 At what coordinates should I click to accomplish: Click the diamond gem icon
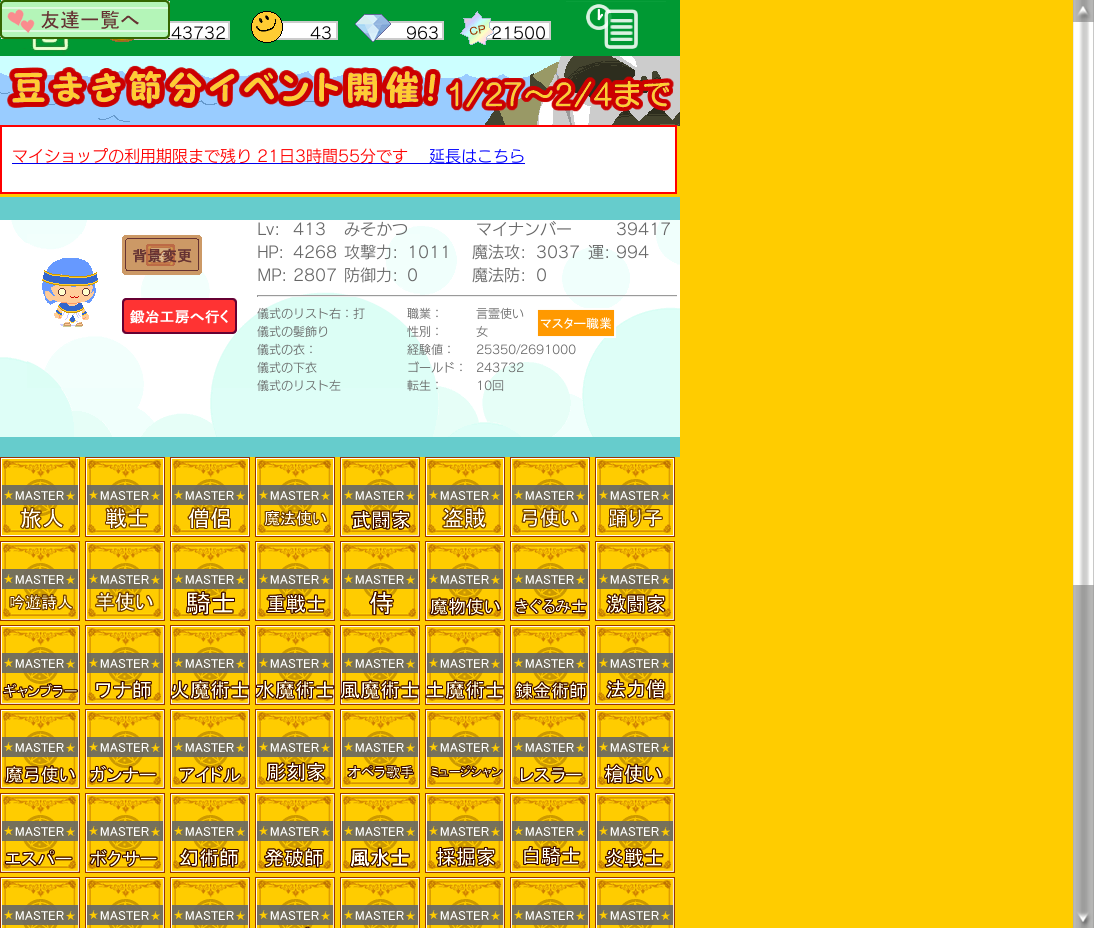click(x=373, y=28)
